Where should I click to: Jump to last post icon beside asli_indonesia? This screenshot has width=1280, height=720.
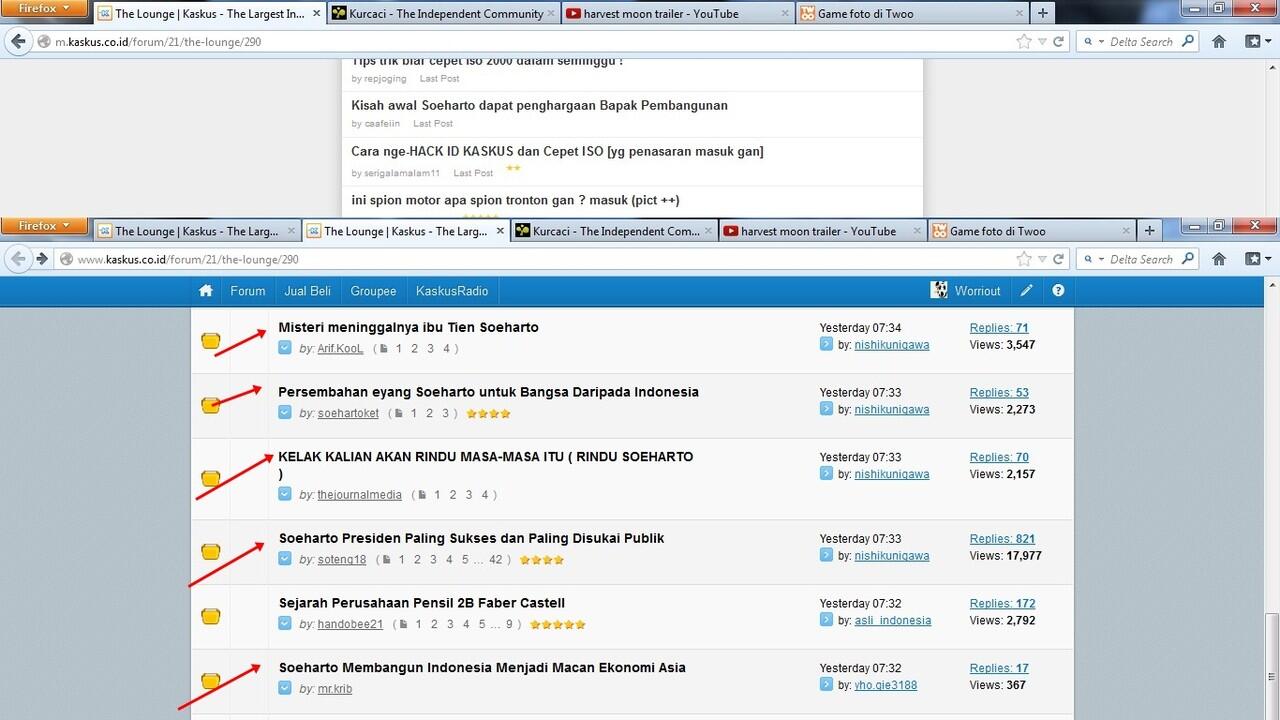point(826,620)
